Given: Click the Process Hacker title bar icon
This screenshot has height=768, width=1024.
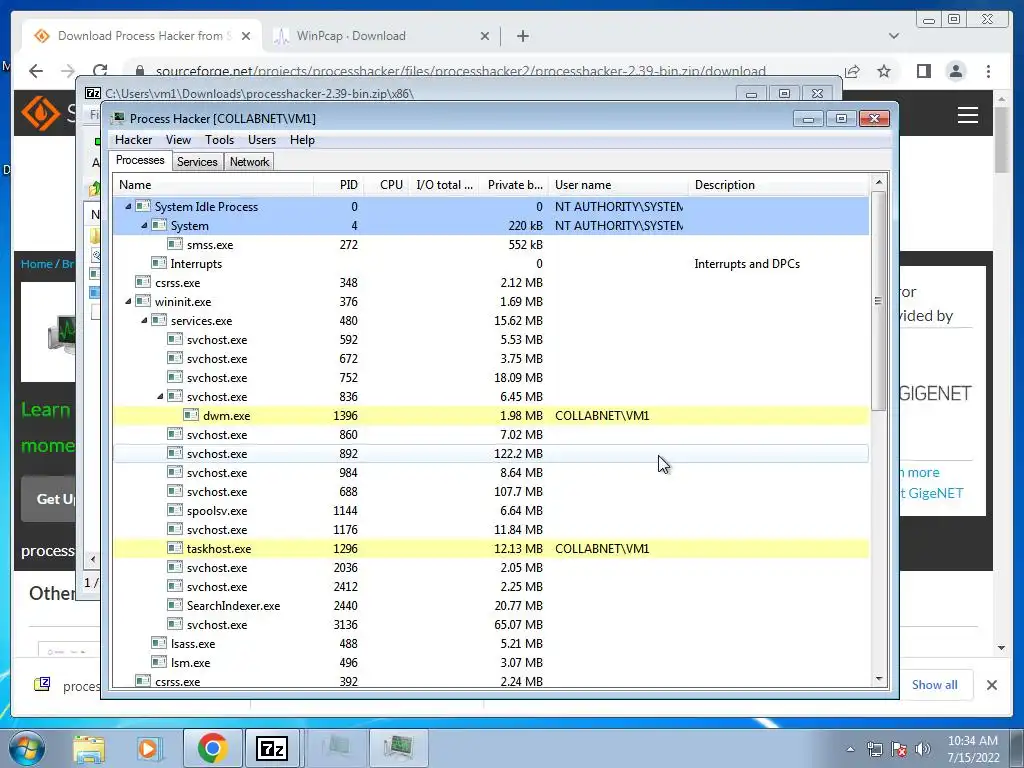Looking at the screenshot, I should [x=118, y=118].
